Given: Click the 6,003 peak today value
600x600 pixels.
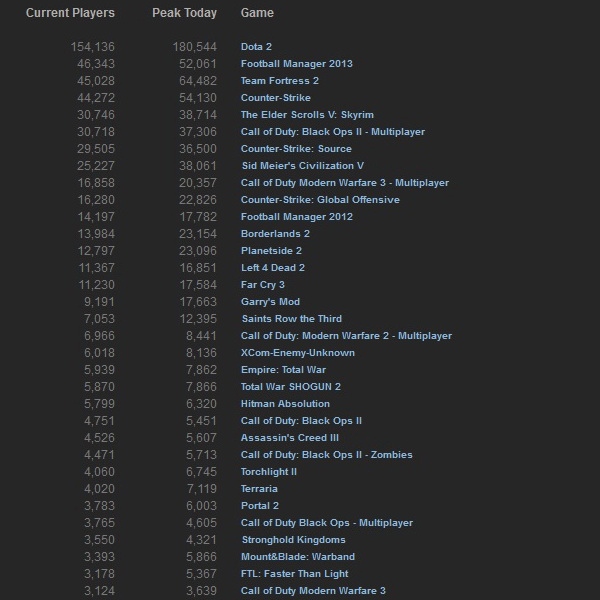Looking at the screenshot, I should [x=201, y=505].
